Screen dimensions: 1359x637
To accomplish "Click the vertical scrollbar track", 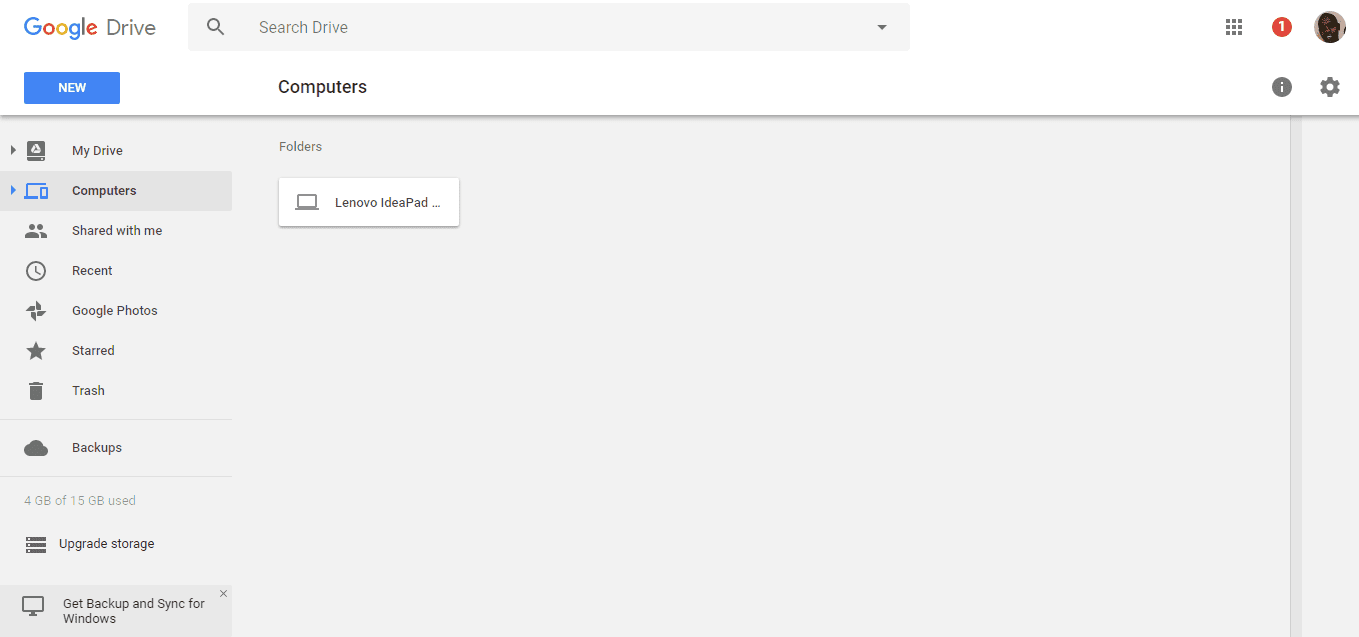I will 1296,376.
